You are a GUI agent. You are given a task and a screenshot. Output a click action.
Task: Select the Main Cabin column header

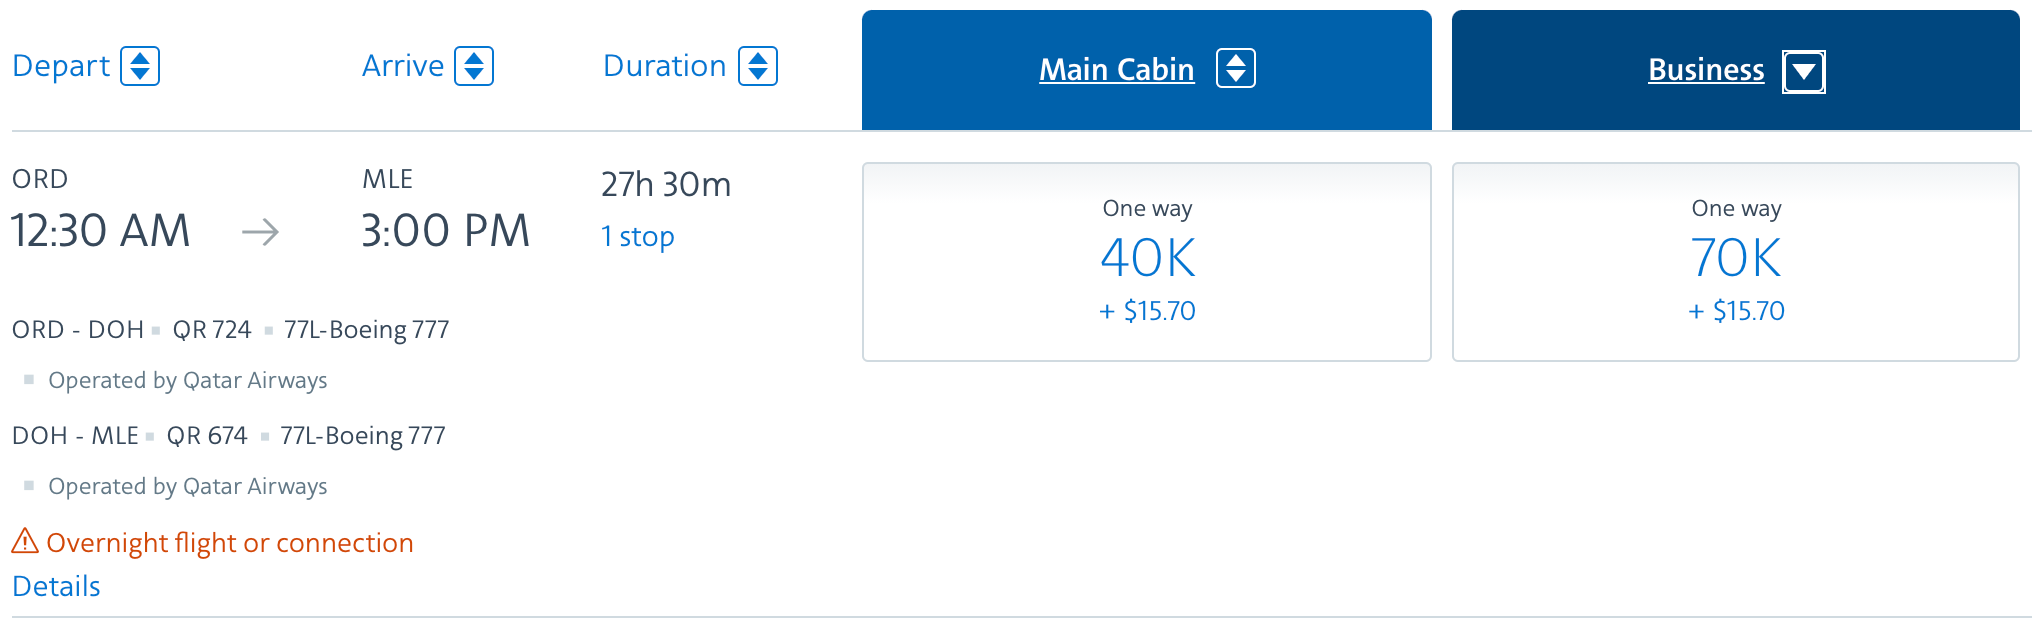point(1116,69)
